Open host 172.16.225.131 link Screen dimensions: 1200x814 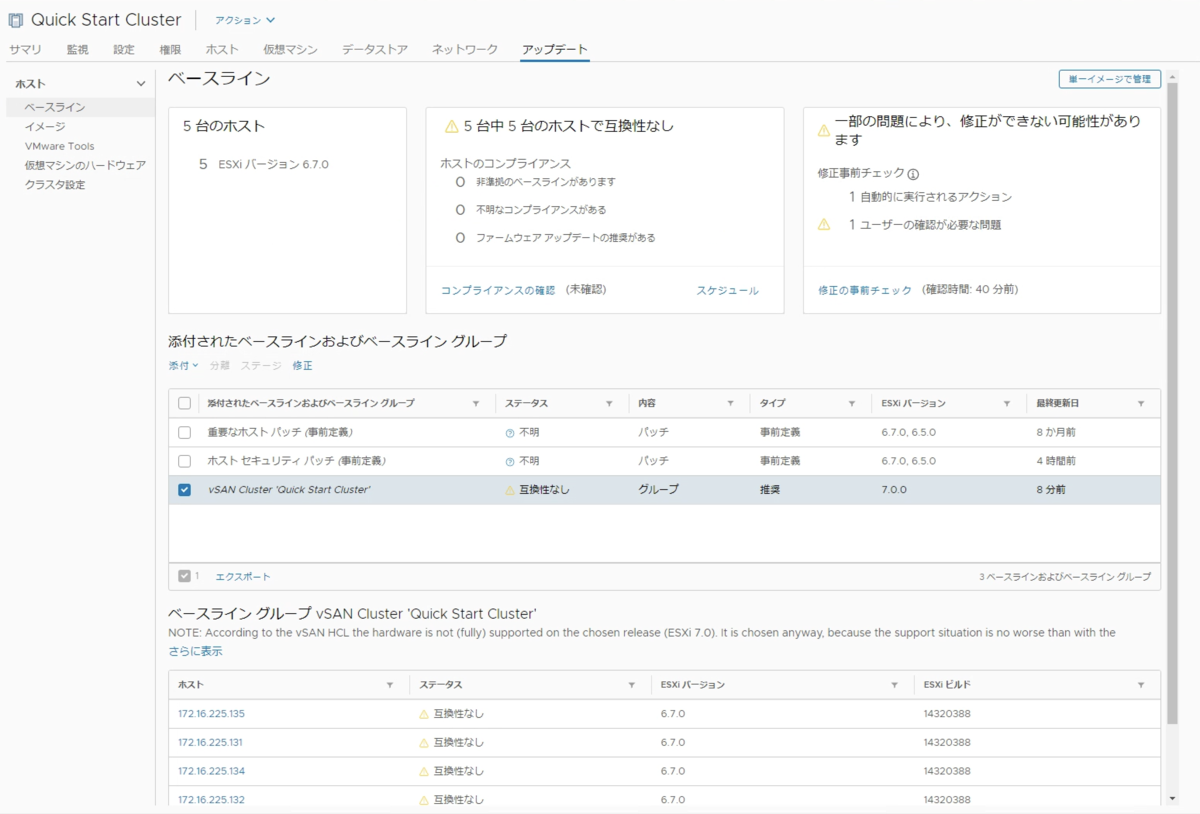[x=210, y=743]
